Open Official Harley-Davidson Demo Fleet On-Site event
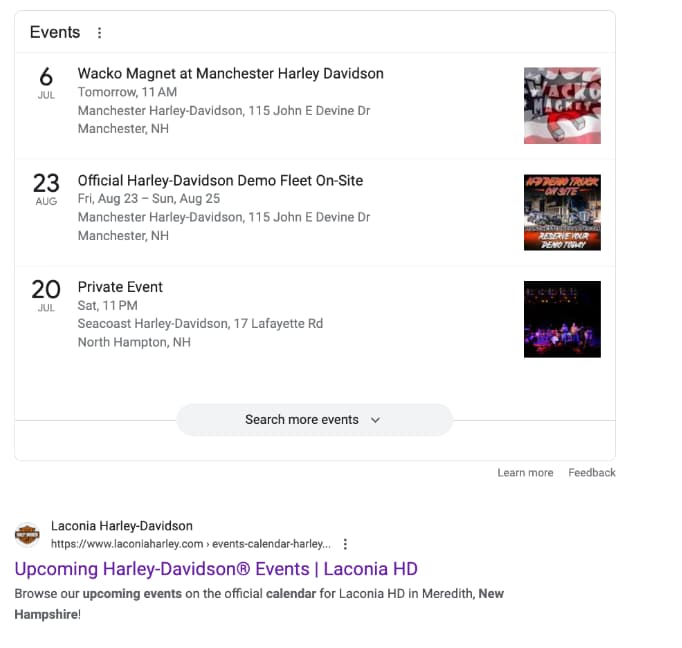This screenshot has width=682, height=648. point(220,180)
